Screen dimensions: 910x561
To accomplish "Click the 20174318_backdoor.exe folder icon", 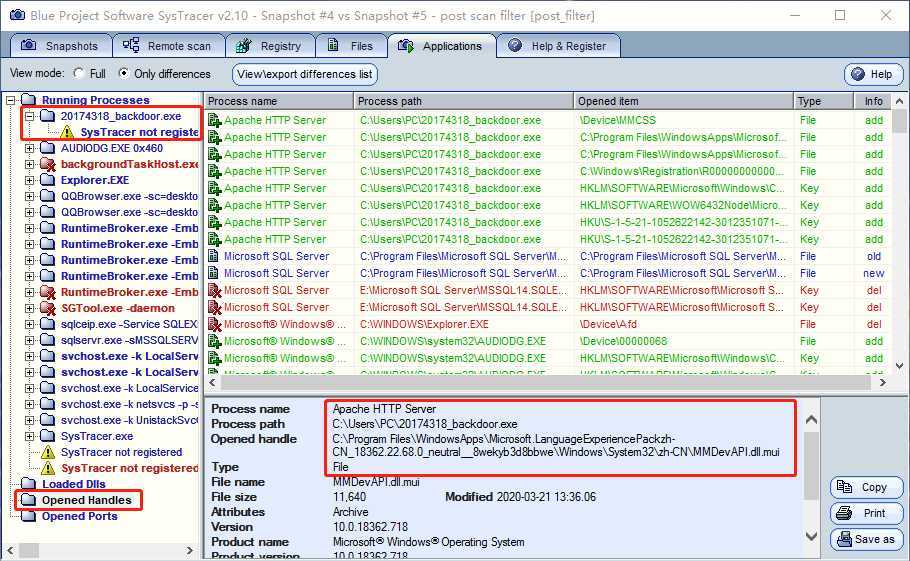I will point(48,116).
